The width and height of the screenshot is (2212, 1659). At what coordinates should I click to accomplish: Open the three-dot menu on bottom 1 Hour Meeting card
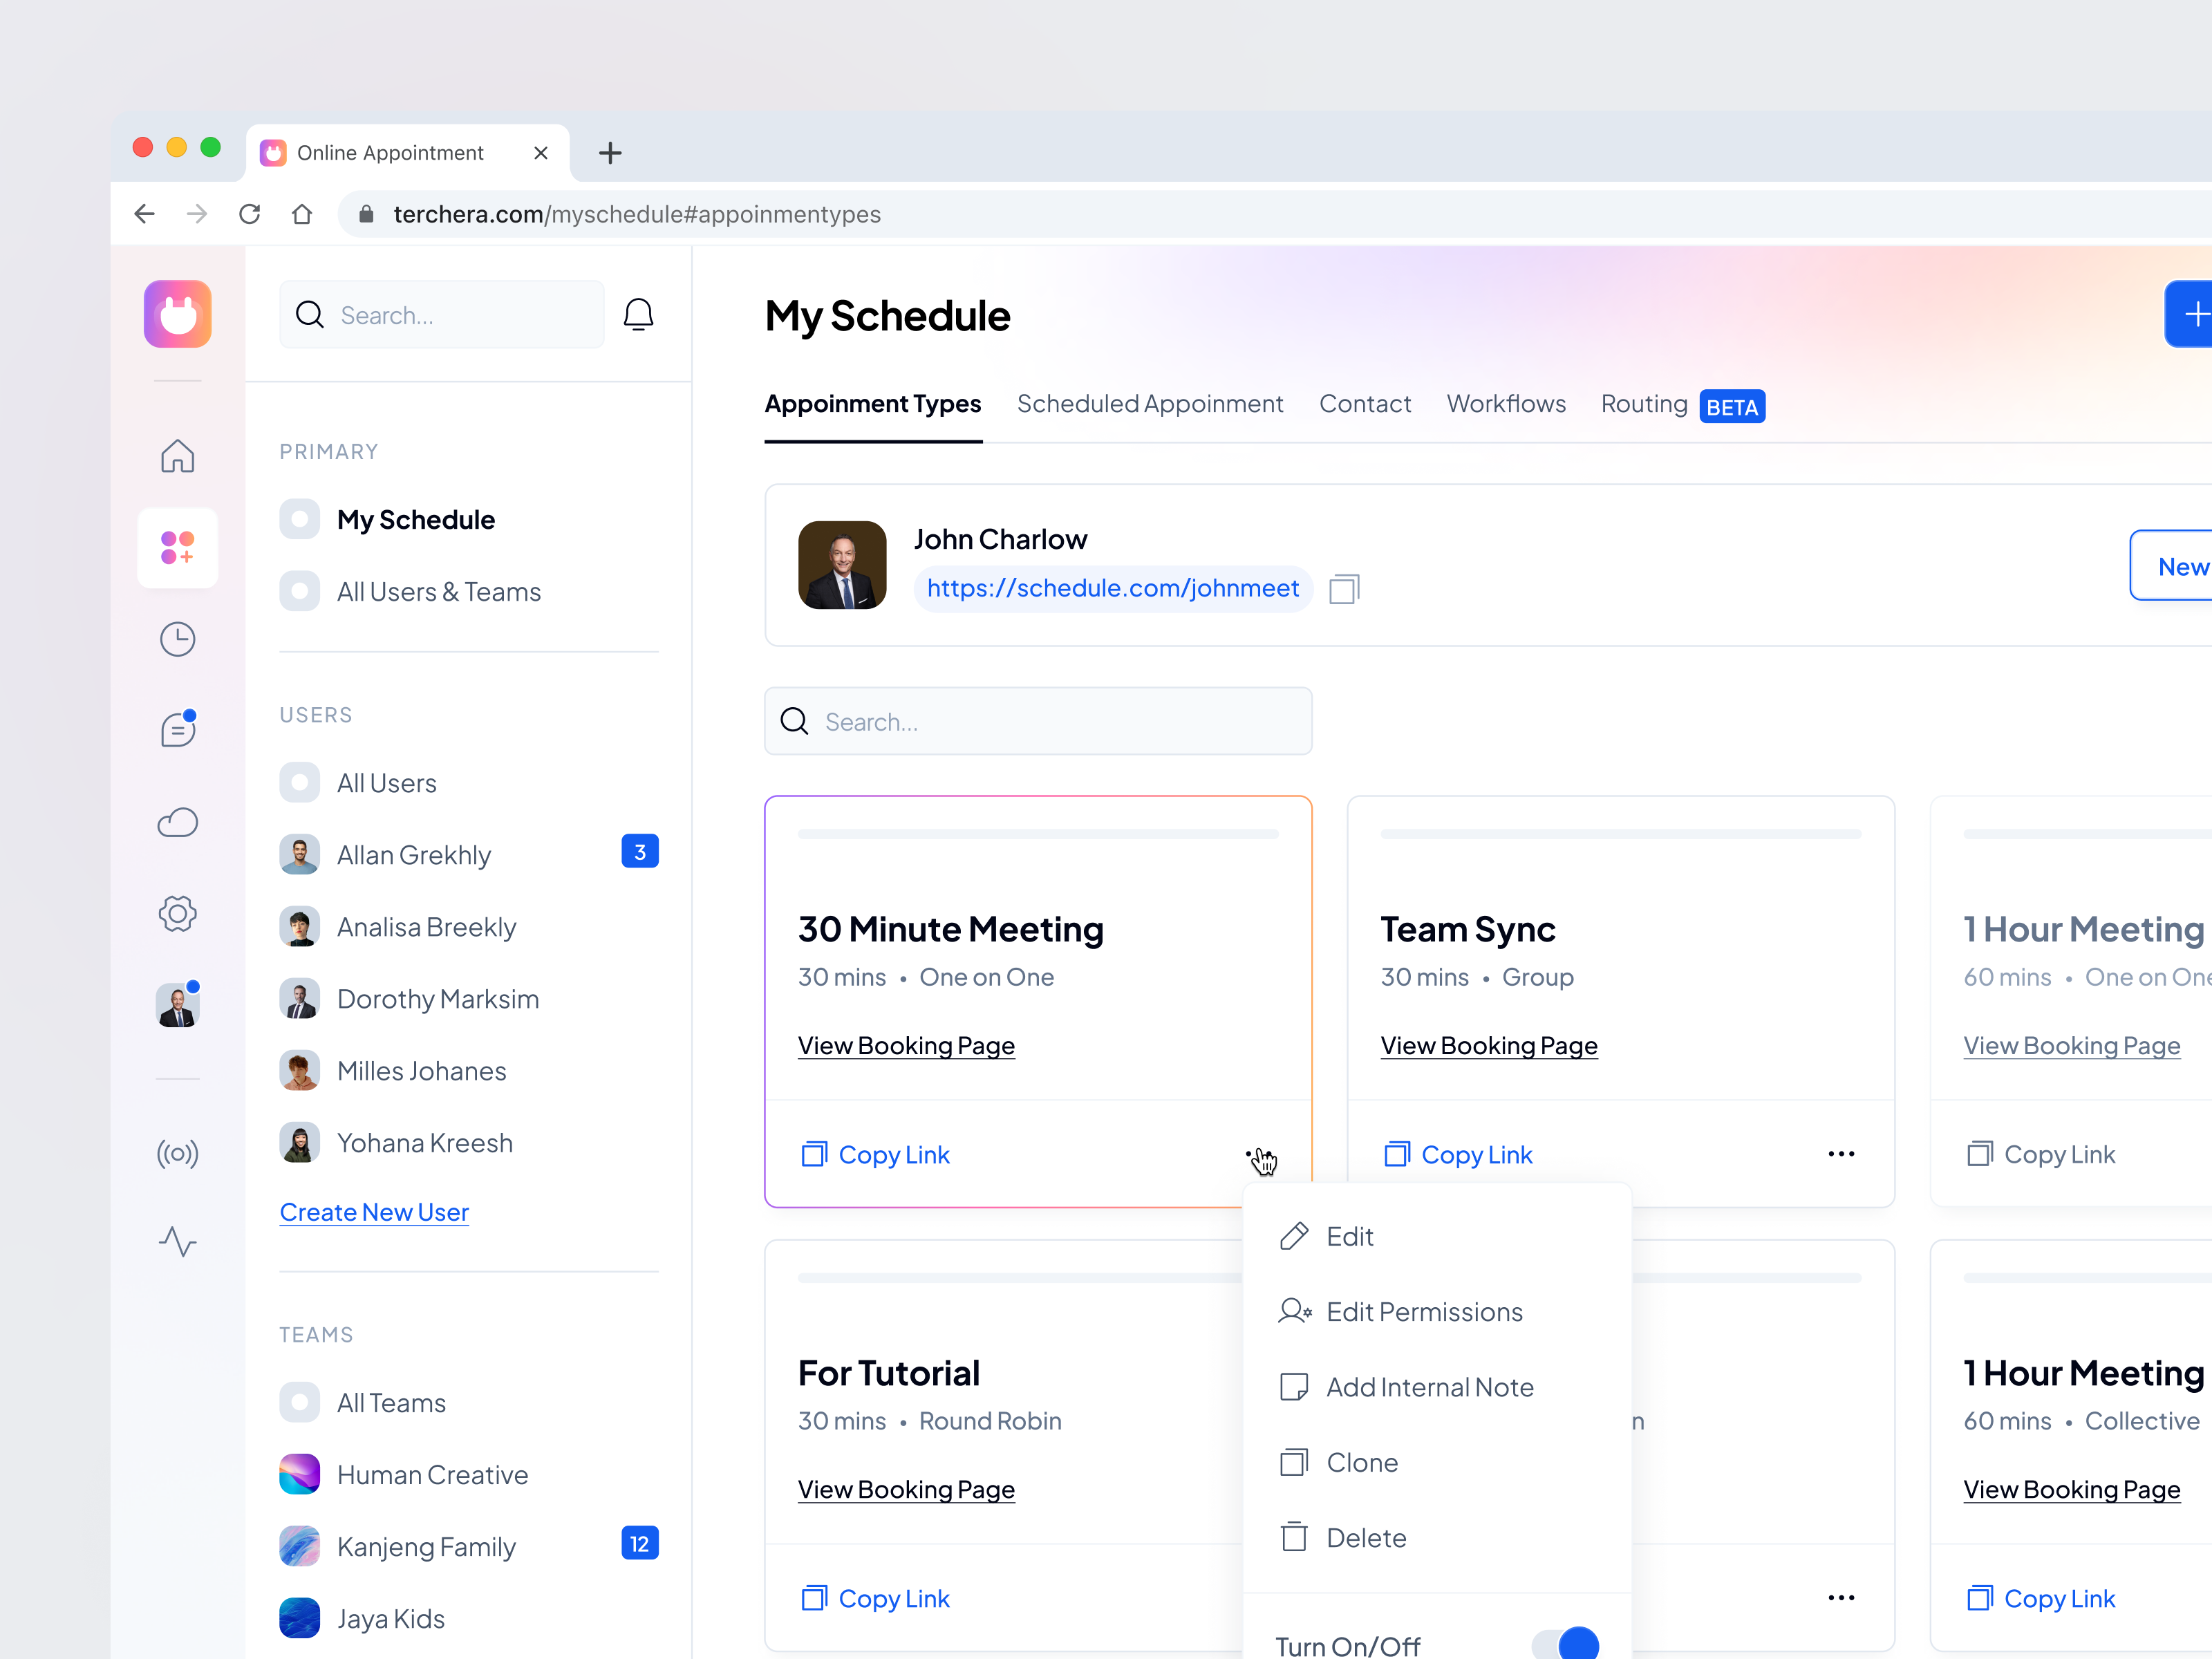pos(1841,1598)
